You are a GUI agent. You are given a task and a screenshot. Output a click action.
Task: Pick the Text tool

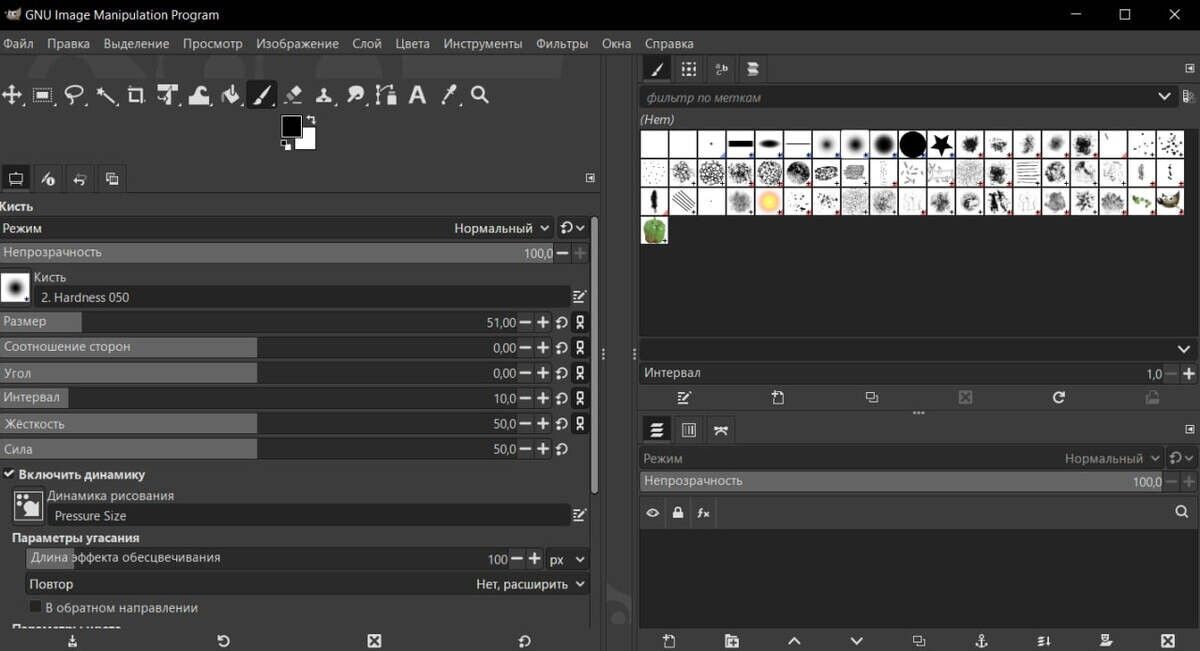[417, 95]
